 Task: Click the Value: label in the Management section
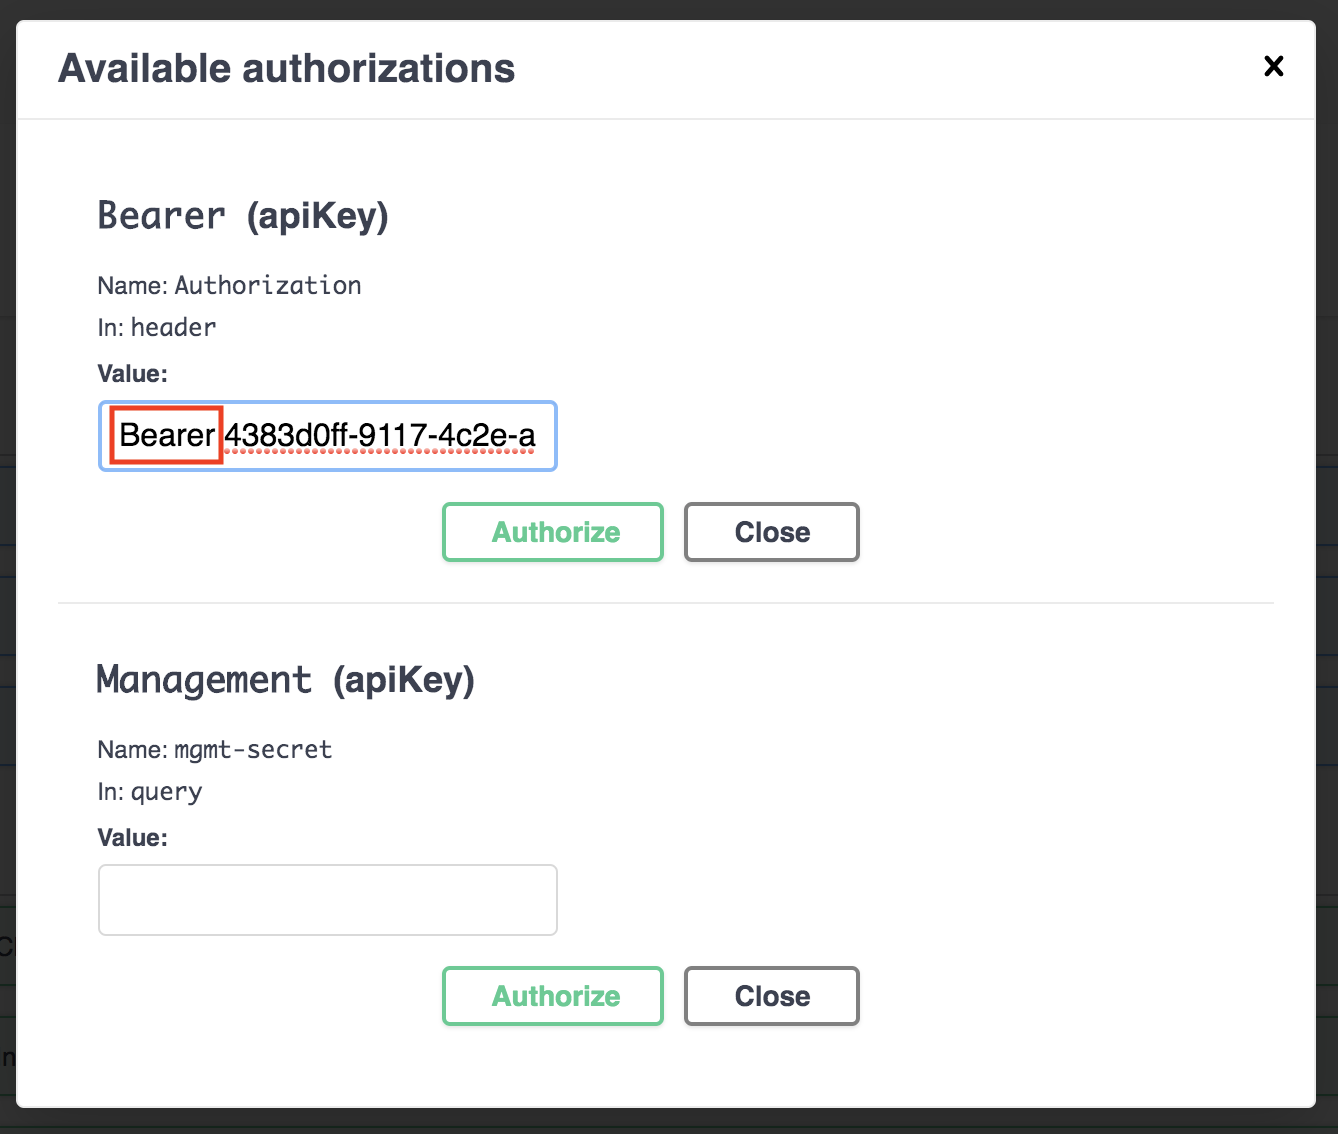132,837
